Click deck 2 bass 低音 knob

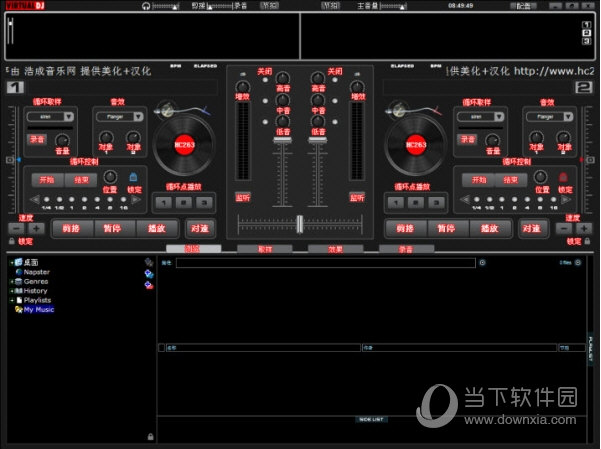click(318, 122)
